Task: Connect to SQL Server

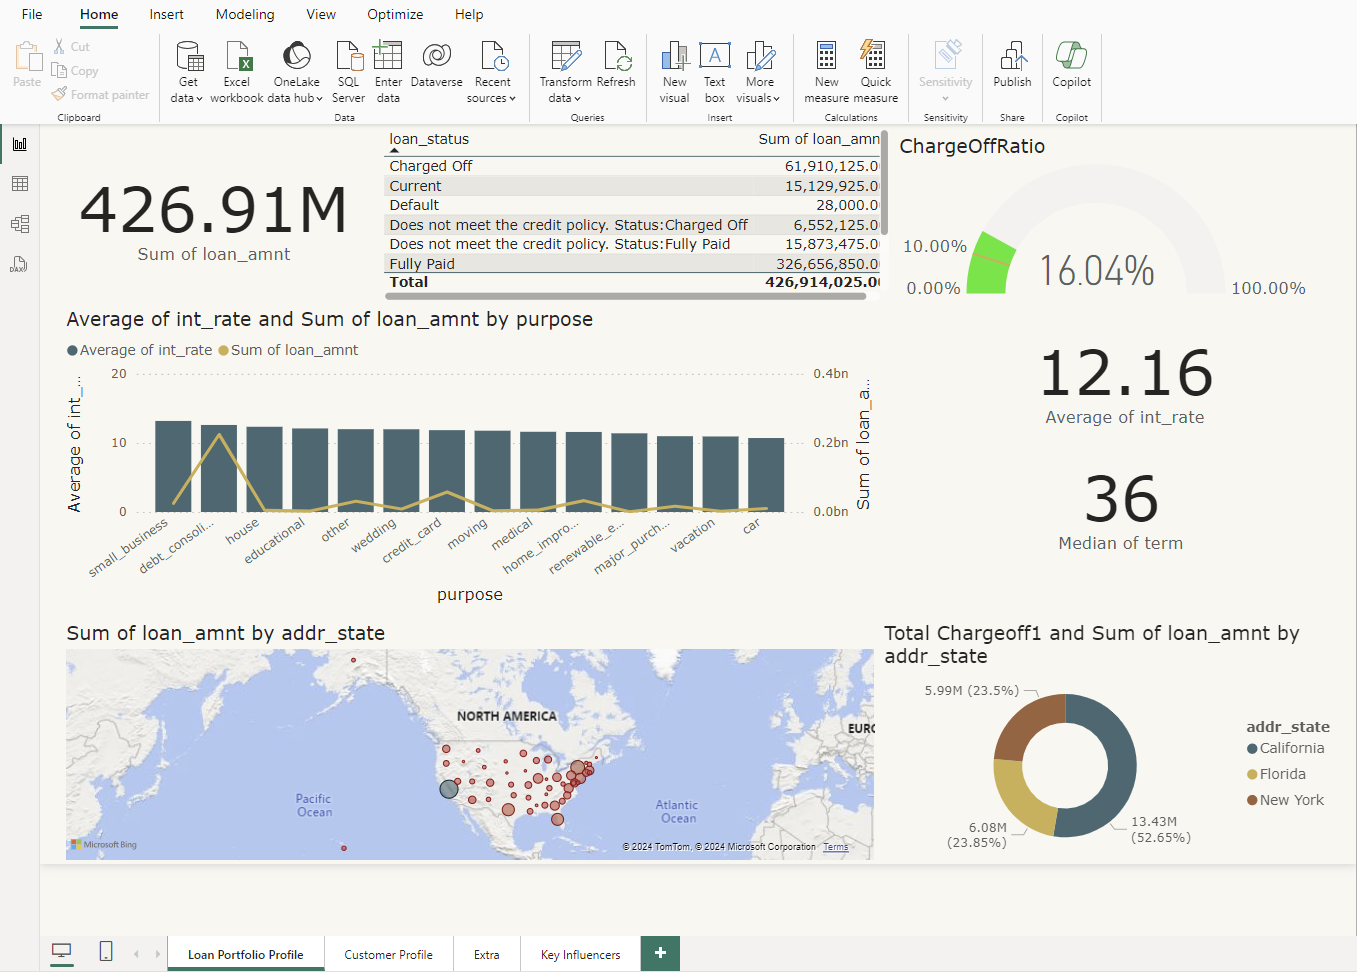Action: pos(348,72)
